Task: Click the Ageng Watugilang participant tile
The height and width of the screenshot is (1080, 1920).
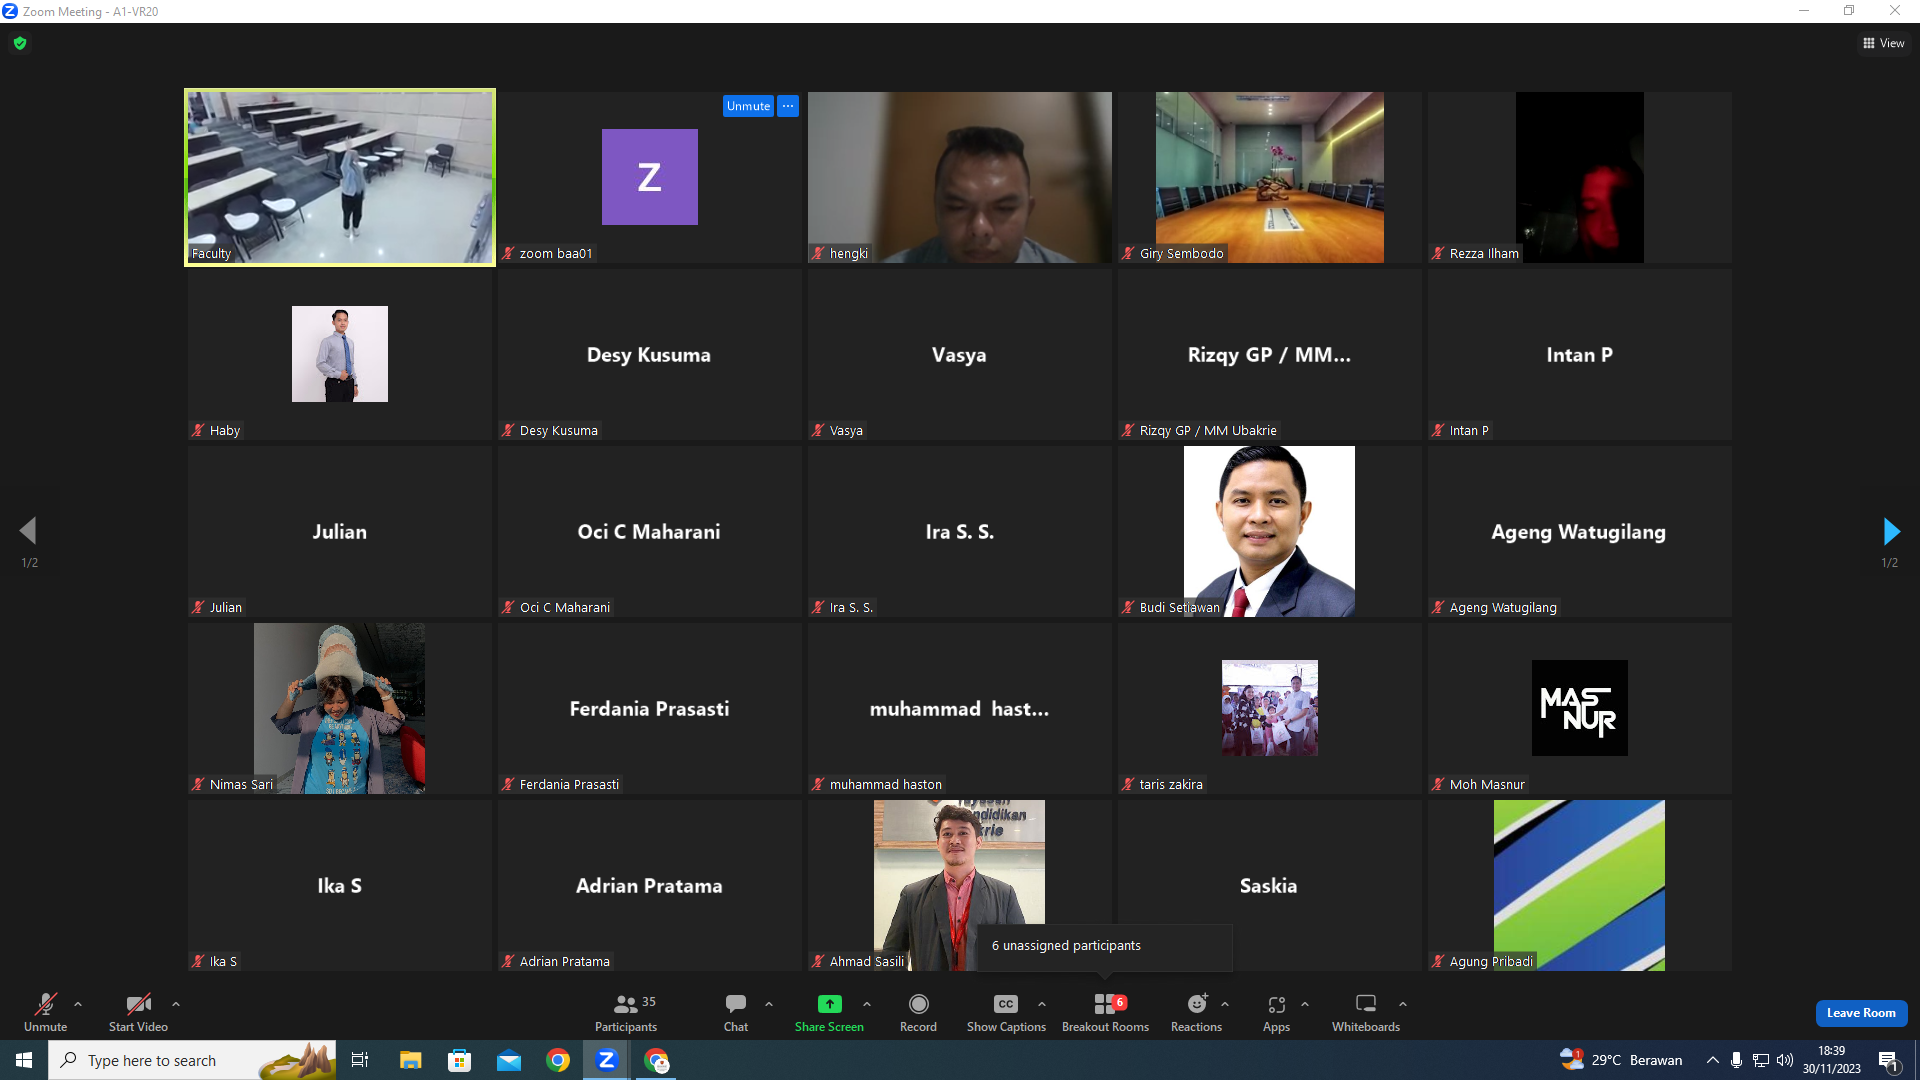Action: click(x=1580, y=531)
